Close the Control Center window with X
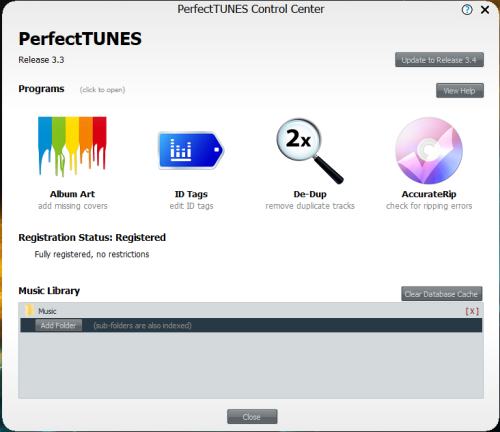Screen dimensions: 500x432 point(485,10)
